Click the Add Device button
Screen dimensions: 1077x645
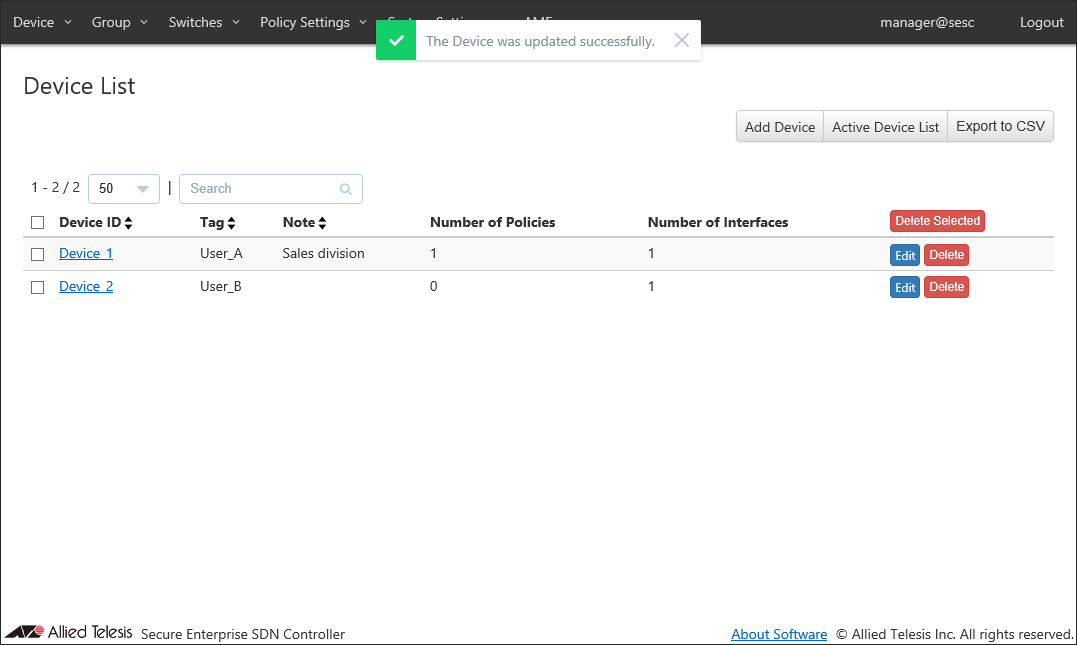click(x=780, y=126)
